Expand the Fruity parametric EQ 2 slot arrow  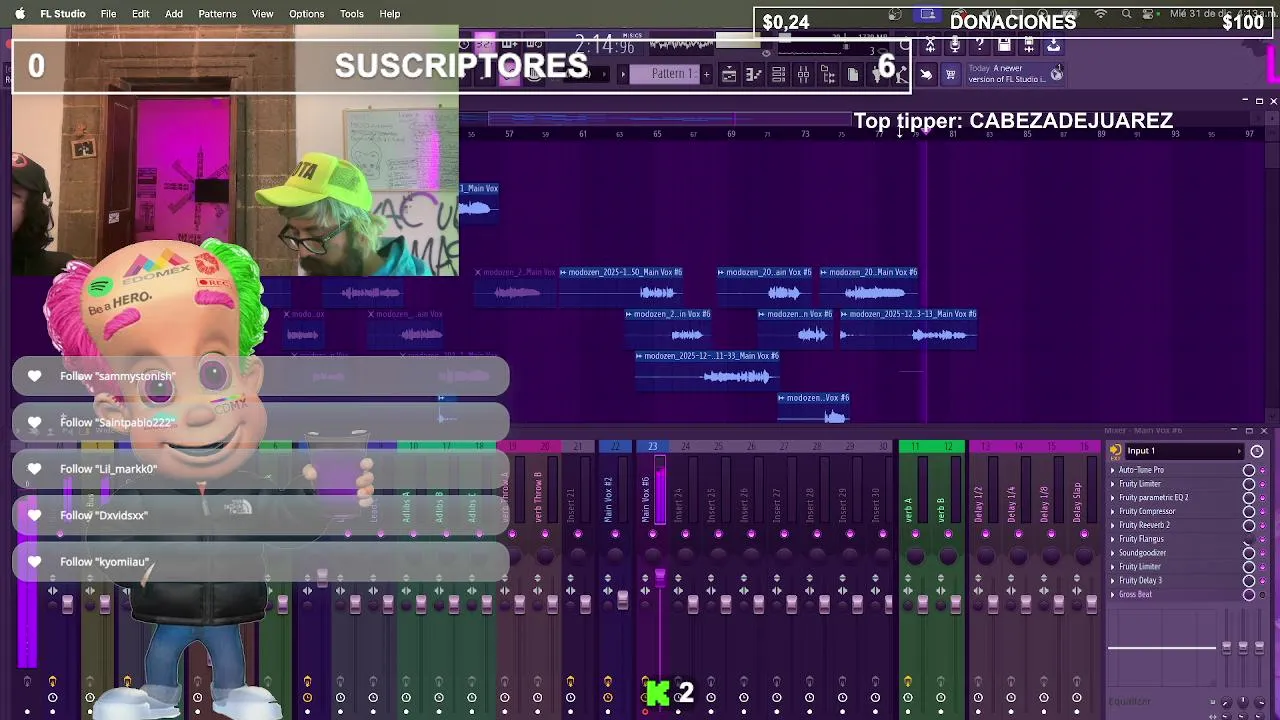(1112, 498)
